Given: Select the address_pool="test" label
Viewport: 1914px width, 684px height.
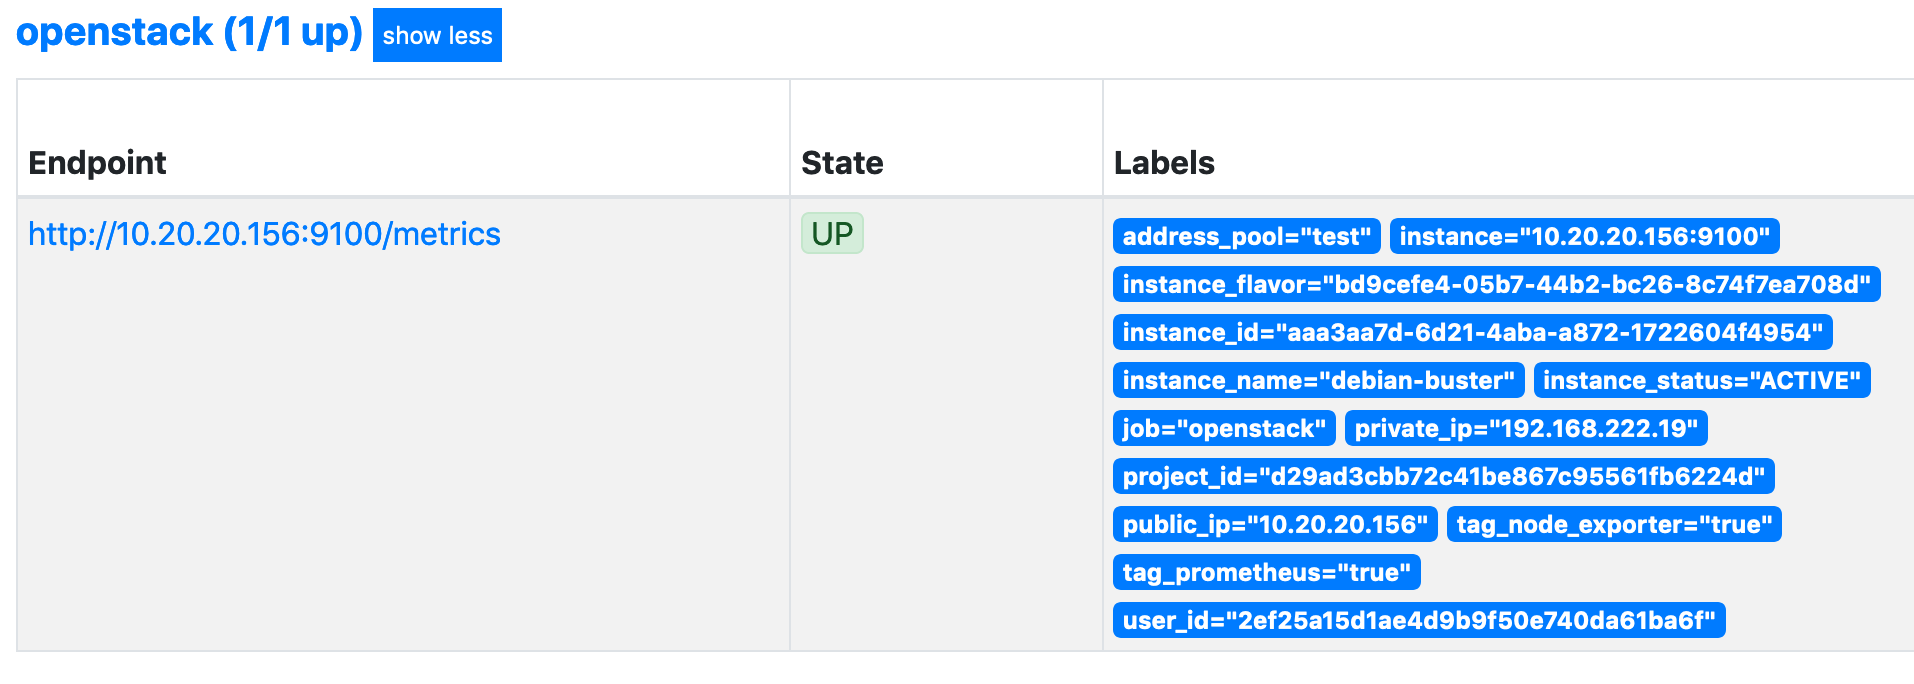Looking at the screenshot, I should point(1246,236).
